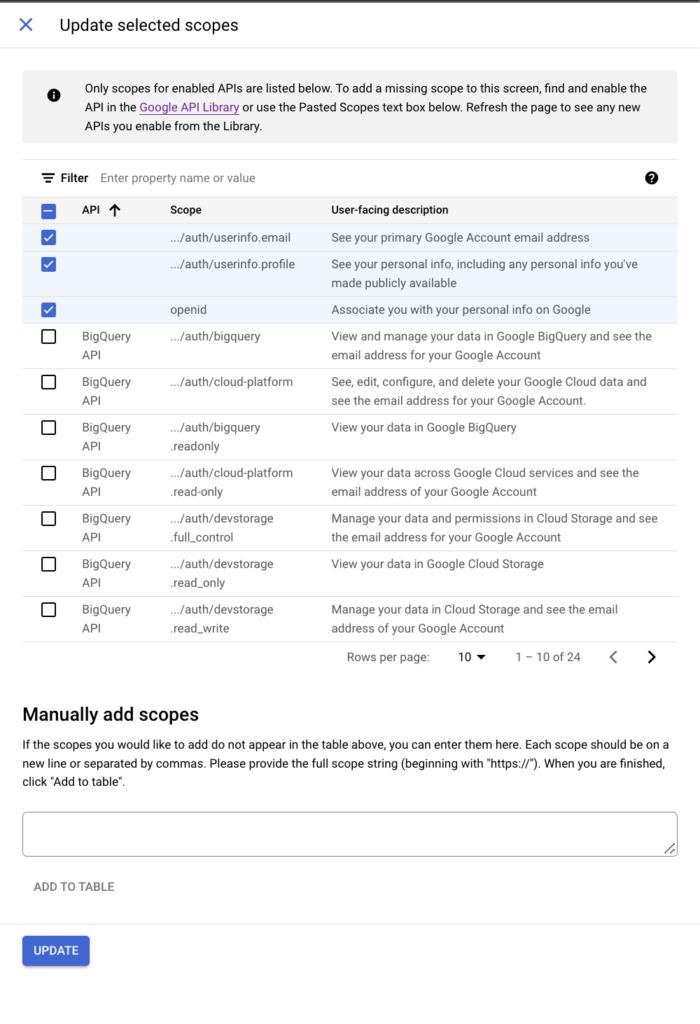Sort by API using the arrow icon

(115, 210)
